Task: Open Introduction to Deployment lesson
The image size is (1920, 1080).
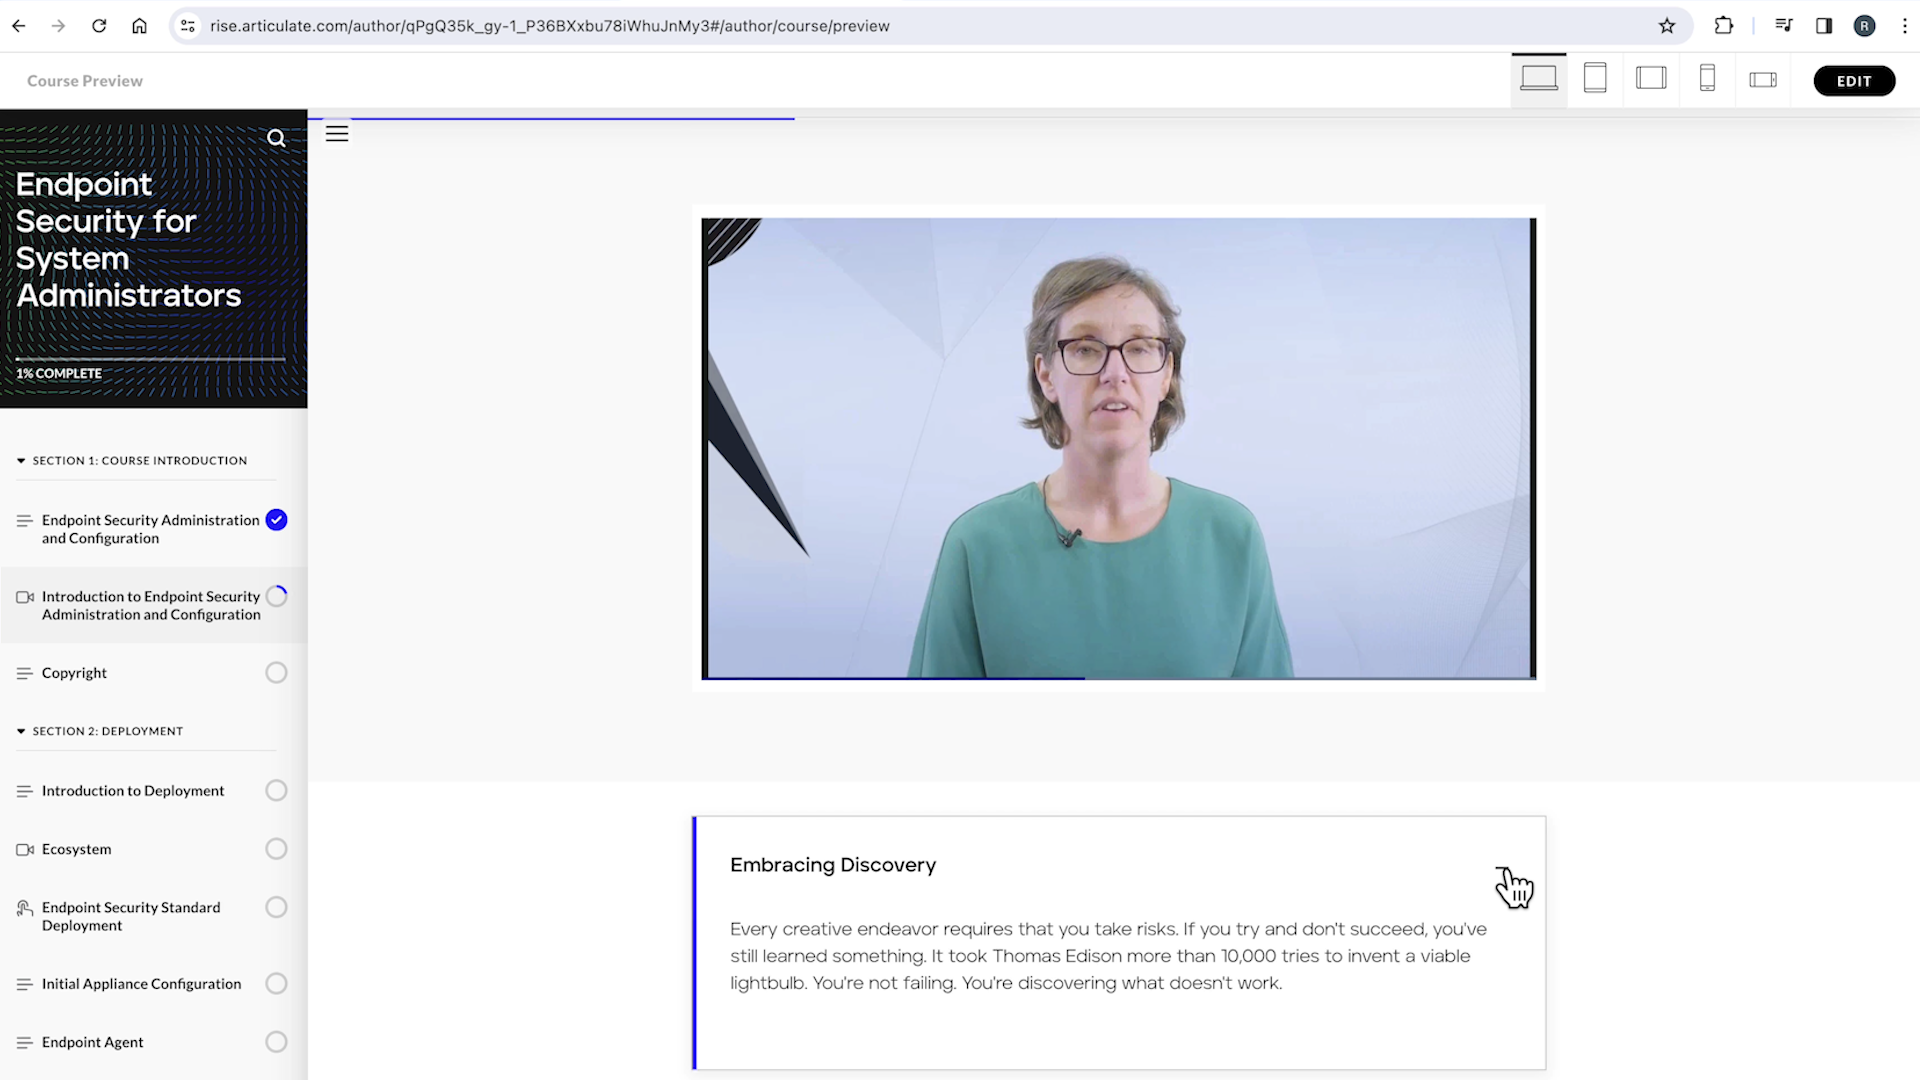Action: pos(133,791)
